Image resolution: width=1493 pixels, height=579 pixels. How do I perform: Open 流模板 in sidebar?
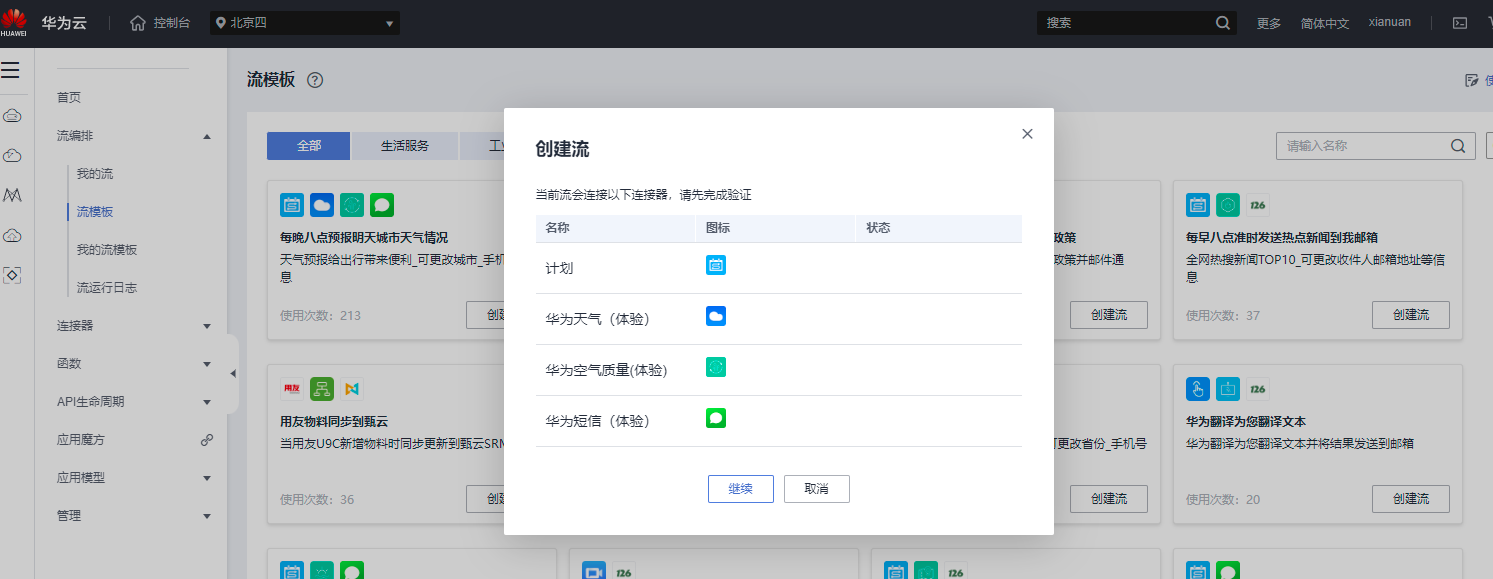click(x=95, y=212)
